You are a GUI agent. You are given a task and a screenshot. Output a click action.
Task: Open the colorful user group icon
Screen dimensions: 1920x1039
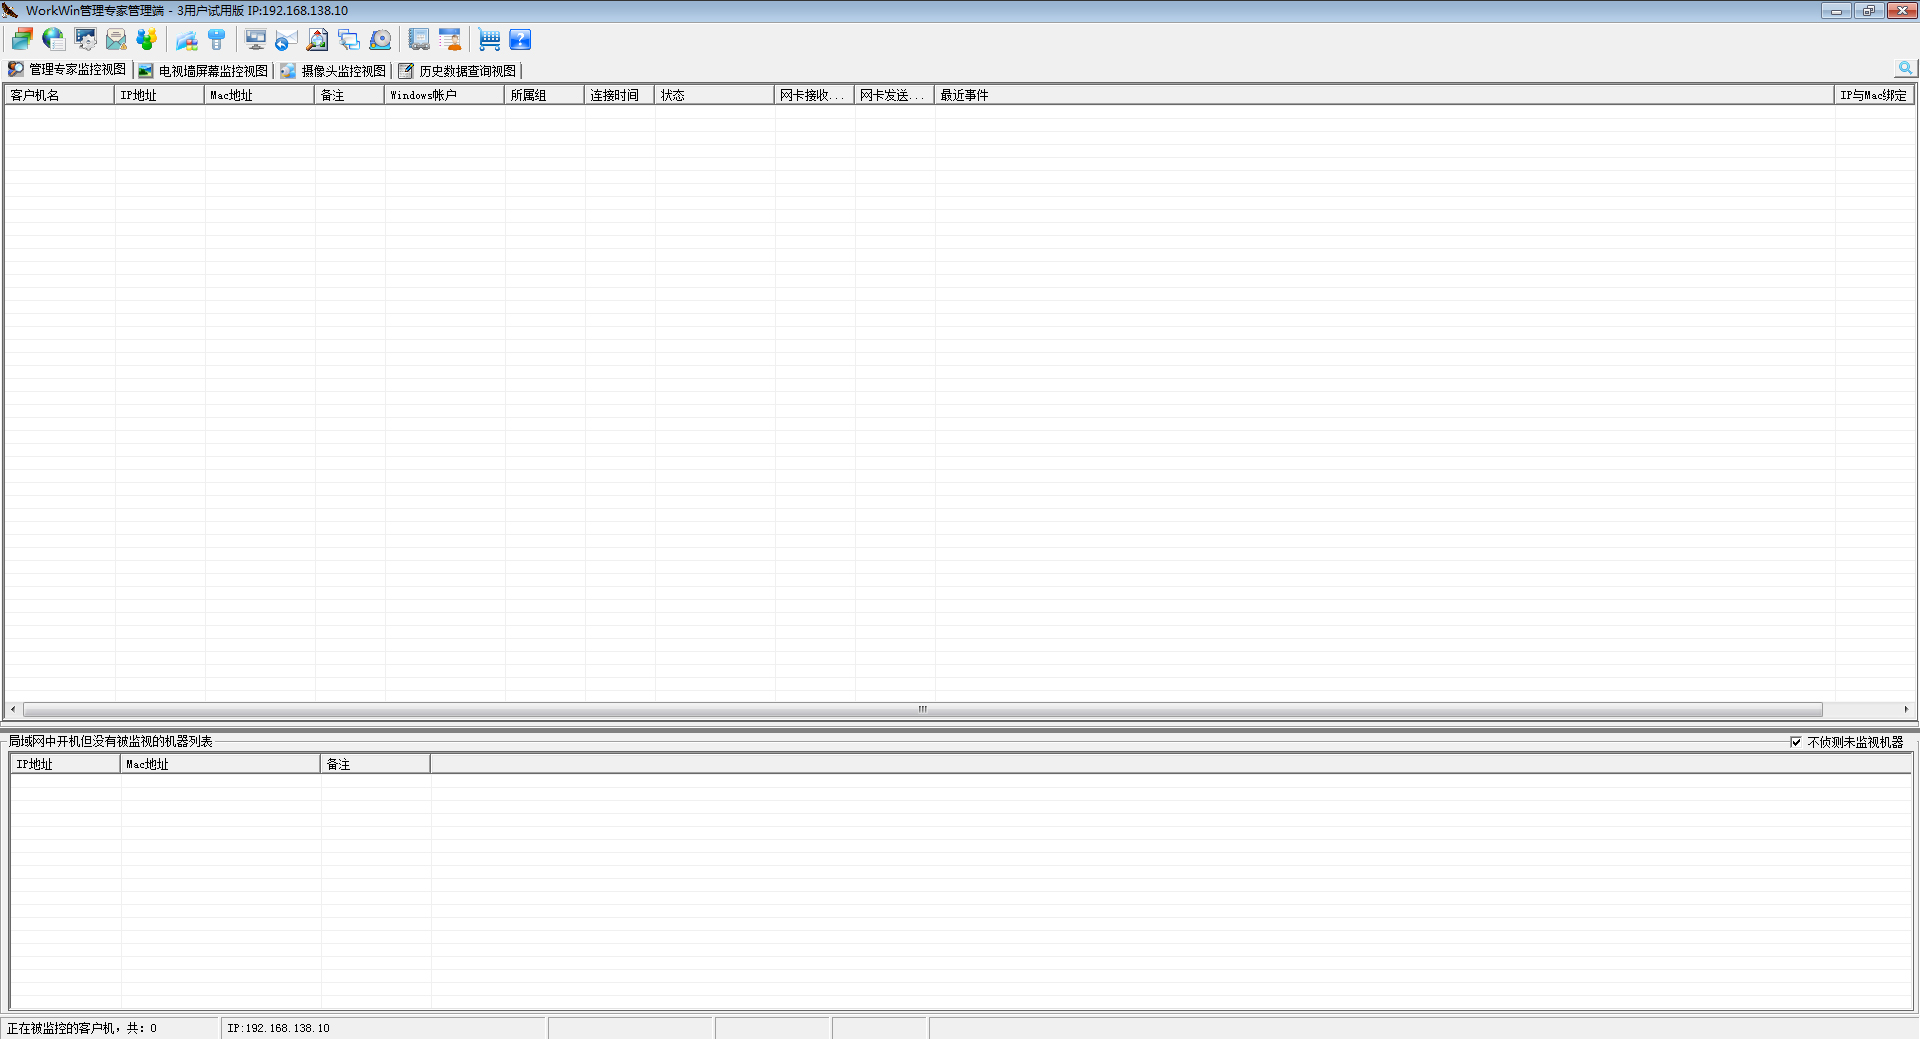(147, 40)
